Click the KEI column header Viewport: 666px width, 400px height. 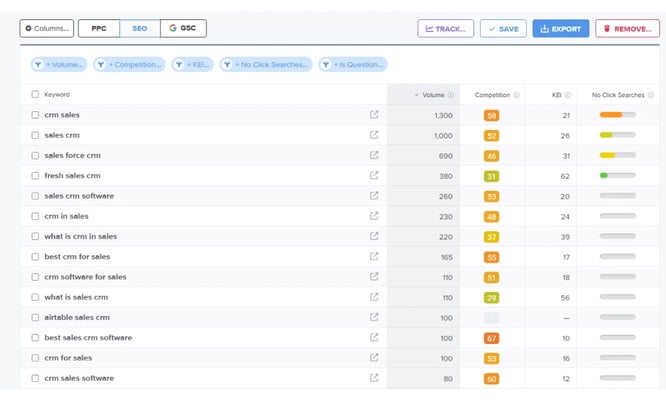(556, 95)
